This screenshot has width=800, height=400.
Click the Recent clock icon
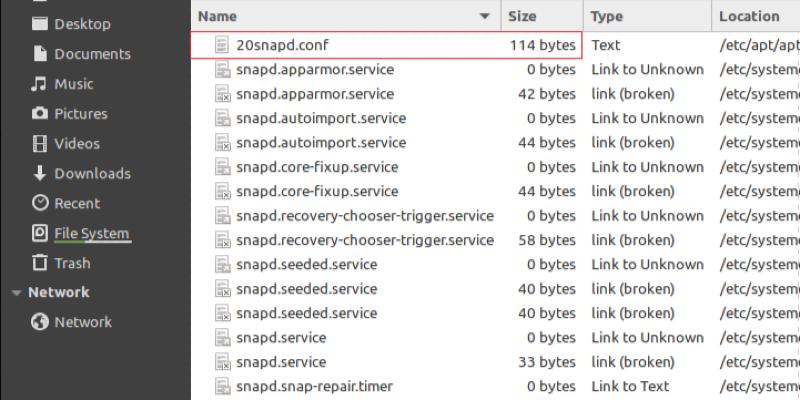point(40,203)
